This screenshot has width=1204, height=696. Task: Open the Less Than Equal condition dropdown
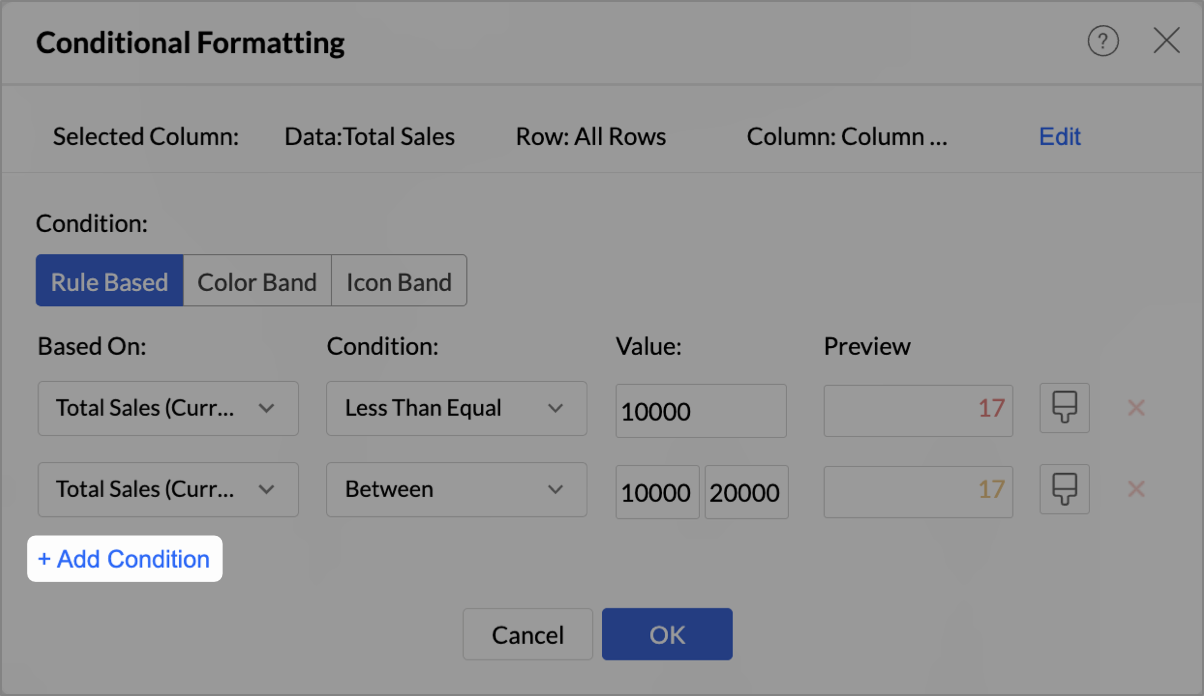456,408
